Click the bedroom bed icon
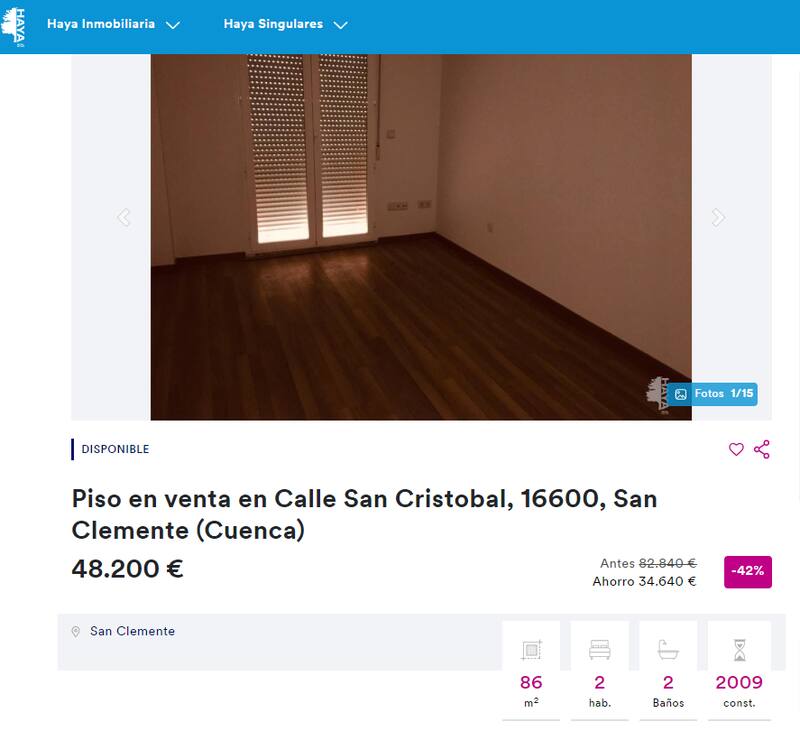This screenshot has height=731, width=800. pos(599,649)
